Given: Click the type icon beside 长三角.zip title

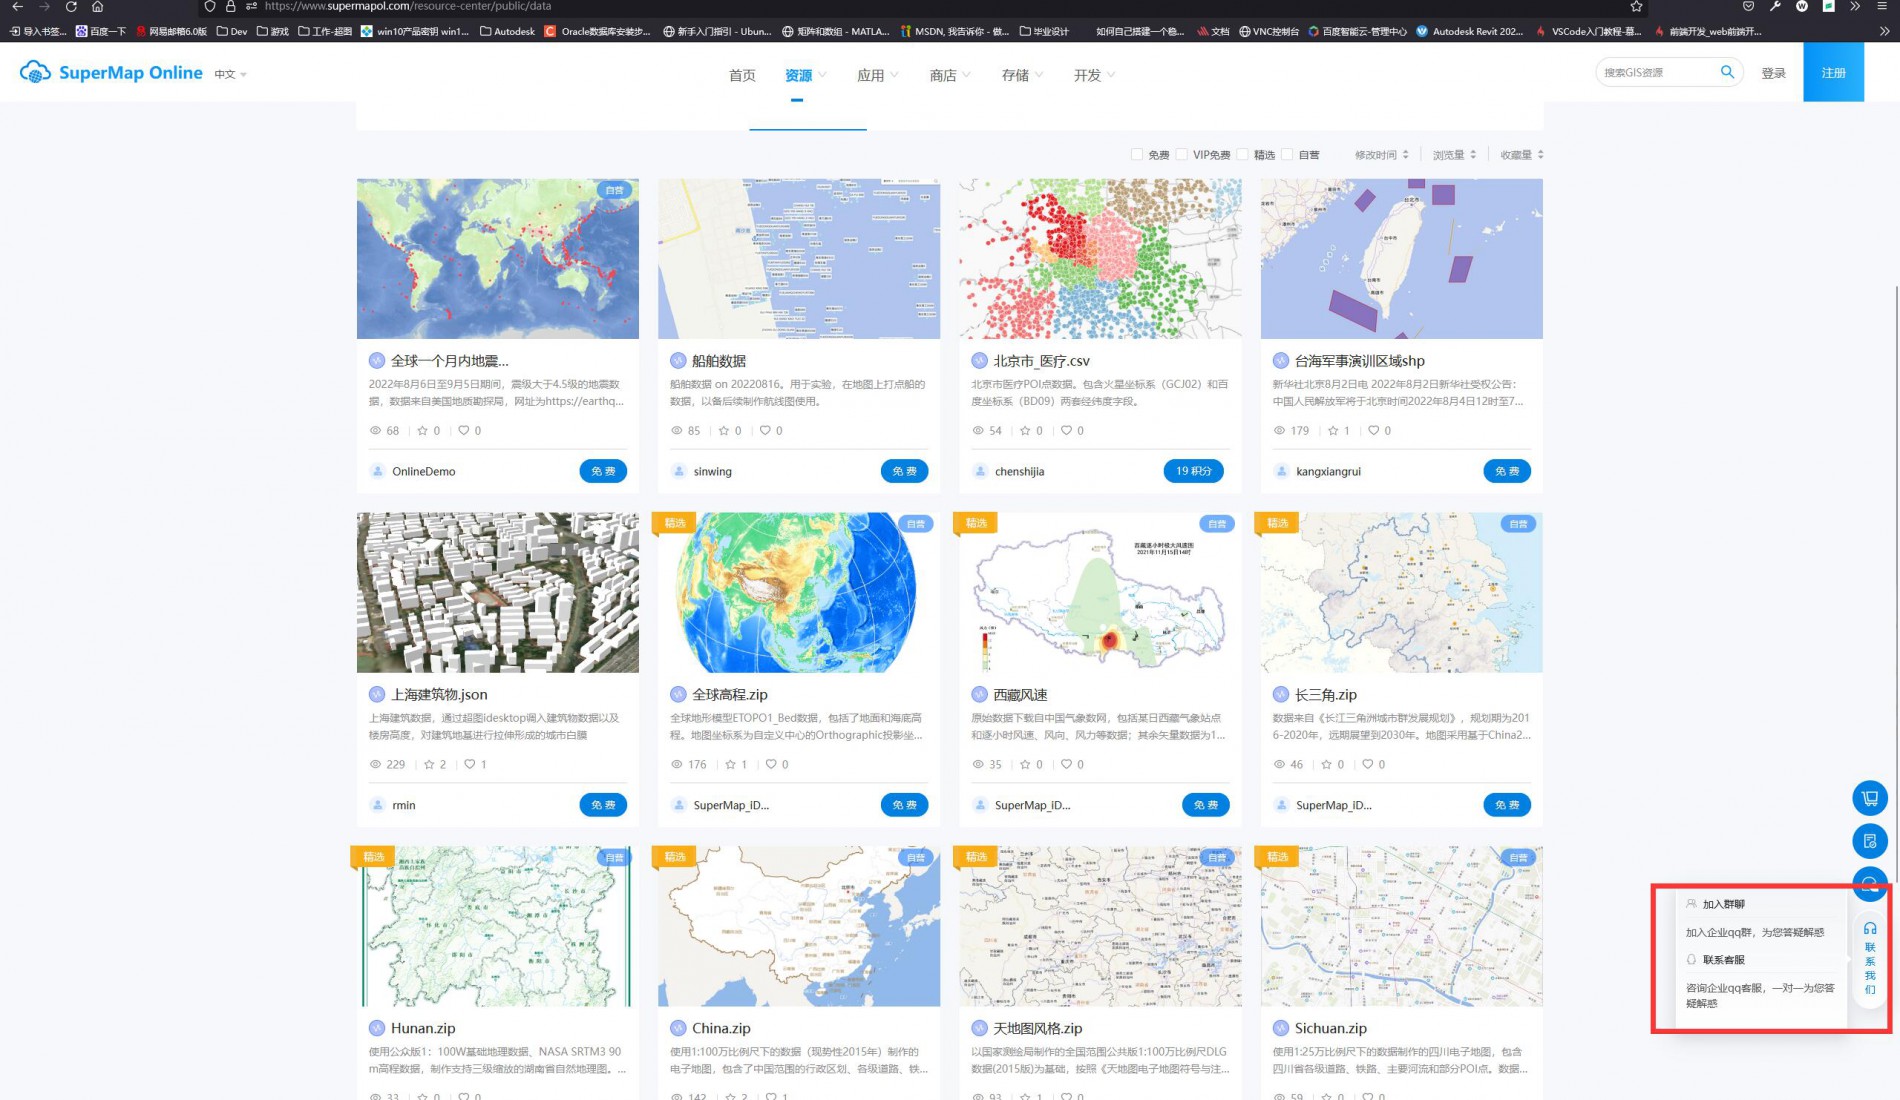Looking at the screenshot, I should pyautogui.click(x=1281, y=694).
